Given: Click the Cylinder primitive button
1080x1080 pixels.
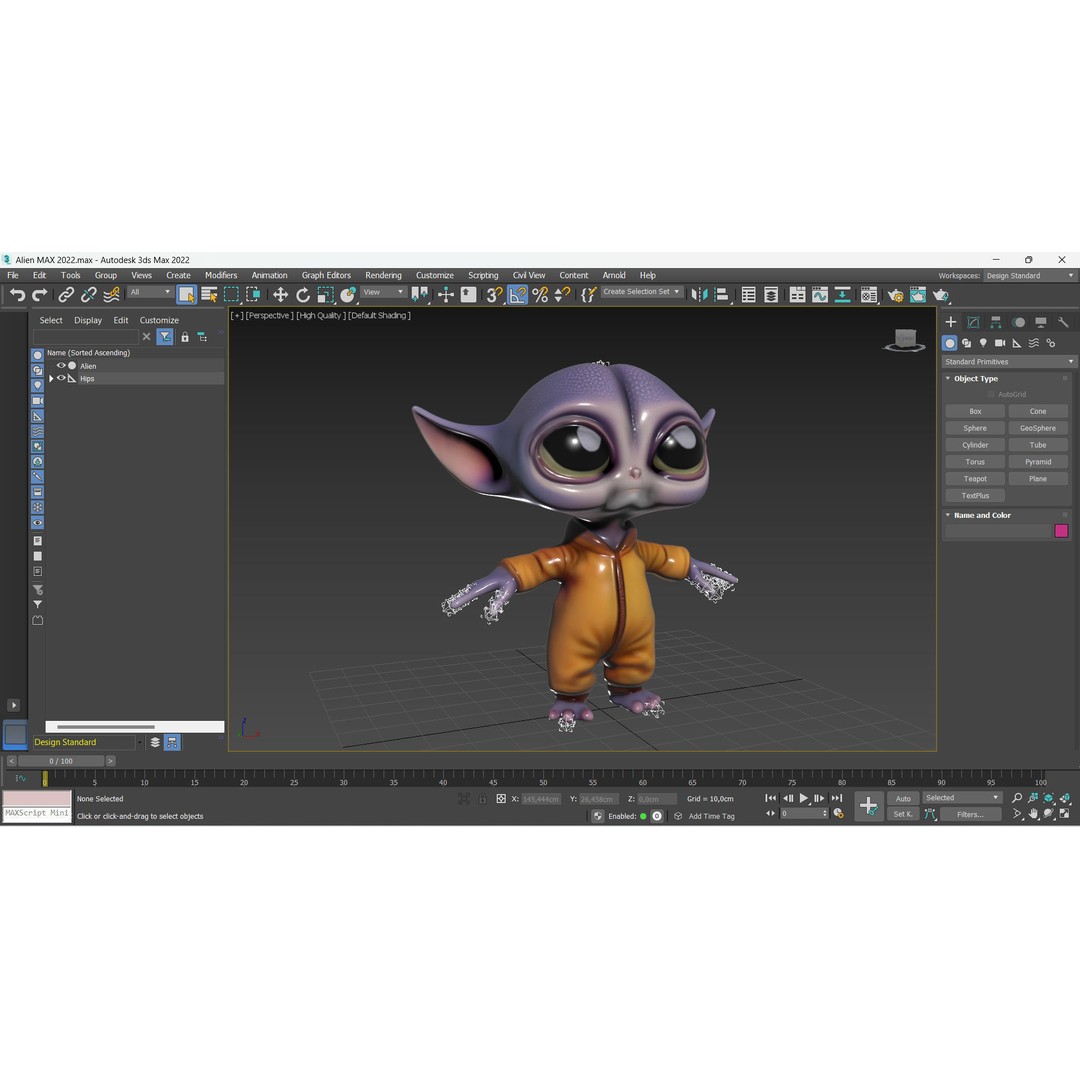Looking at the screenshot, I should click(x=975, y=445).
